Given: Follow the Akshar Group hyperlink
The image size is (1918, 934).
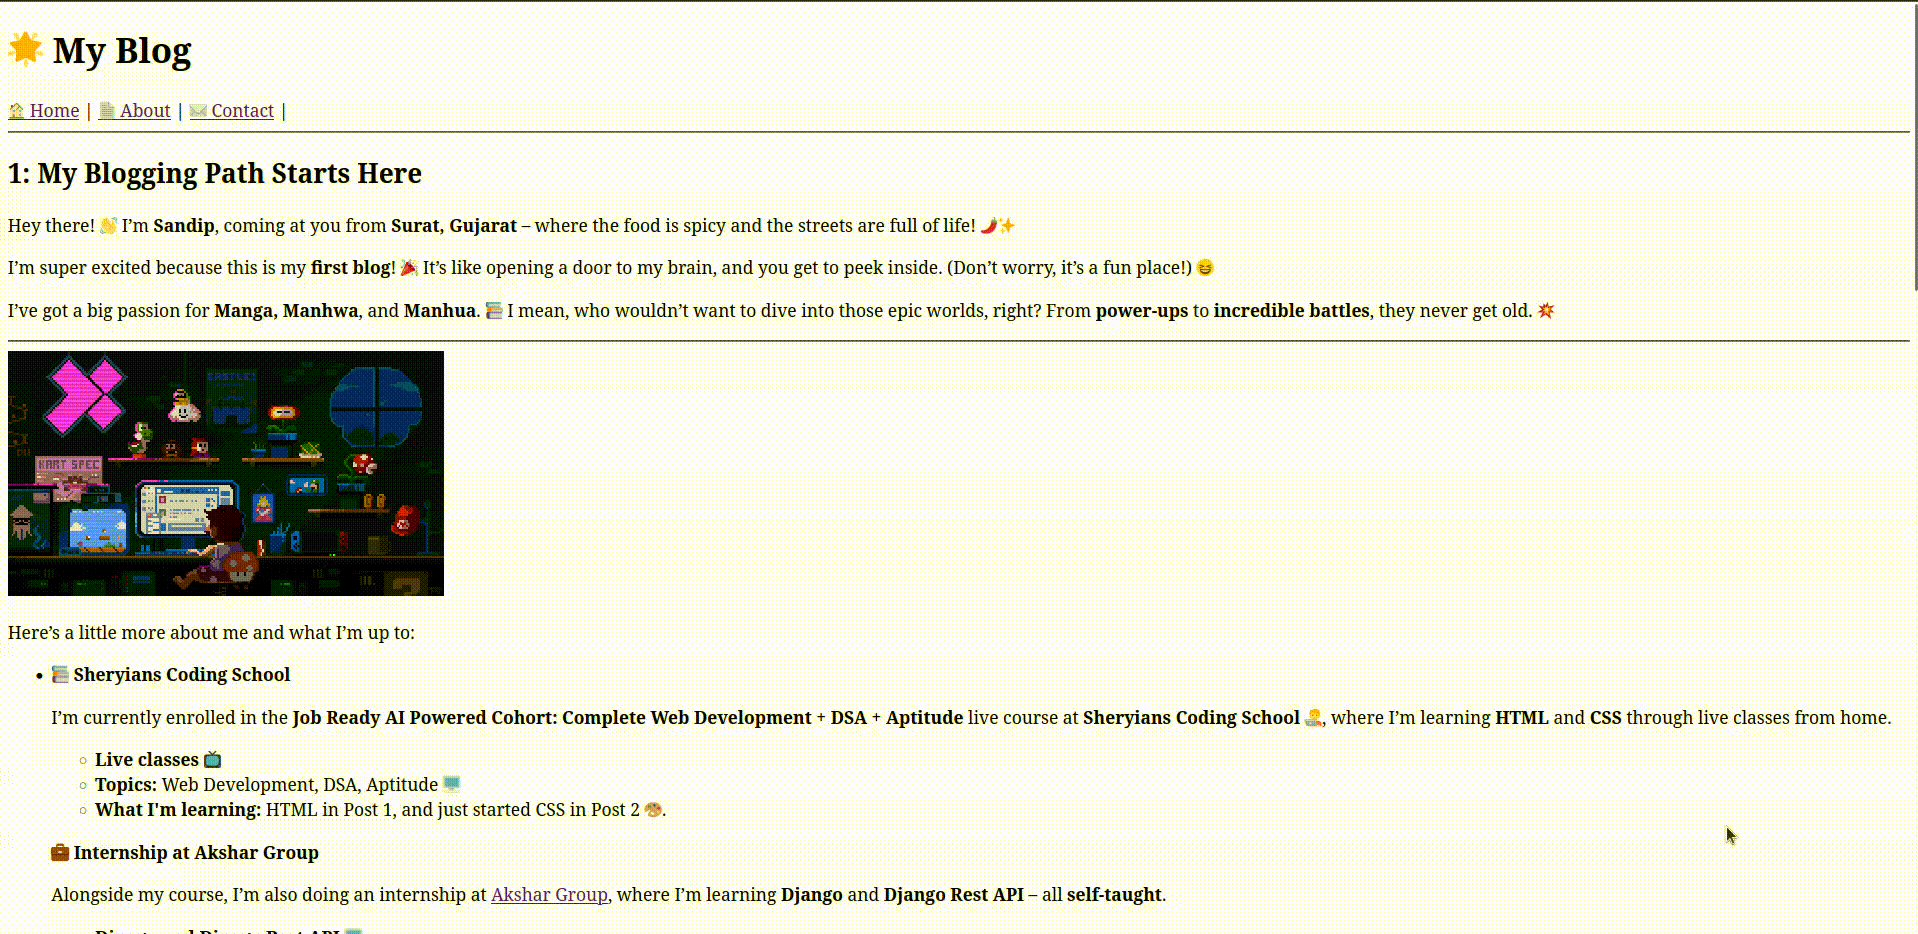Looking at the screenshot, I should (x=549, y=895).
